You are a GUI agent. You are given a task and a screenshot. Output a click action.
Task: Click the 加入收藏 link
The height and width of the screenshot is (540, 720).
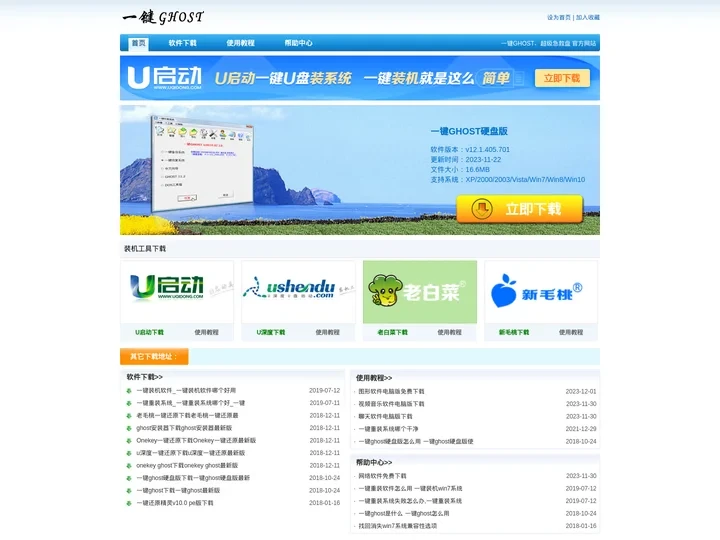(x=588, y=17)
